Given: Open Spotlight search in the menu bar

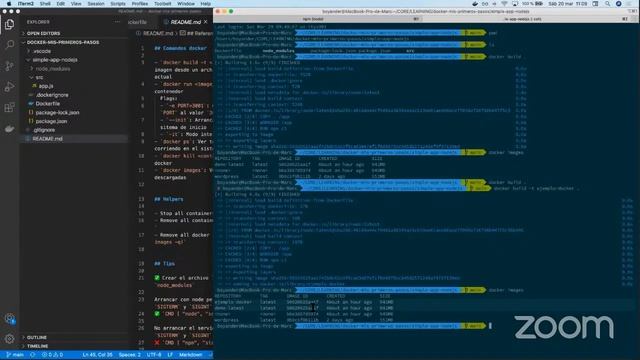Looking at the screenshot, I should point(608,4).
